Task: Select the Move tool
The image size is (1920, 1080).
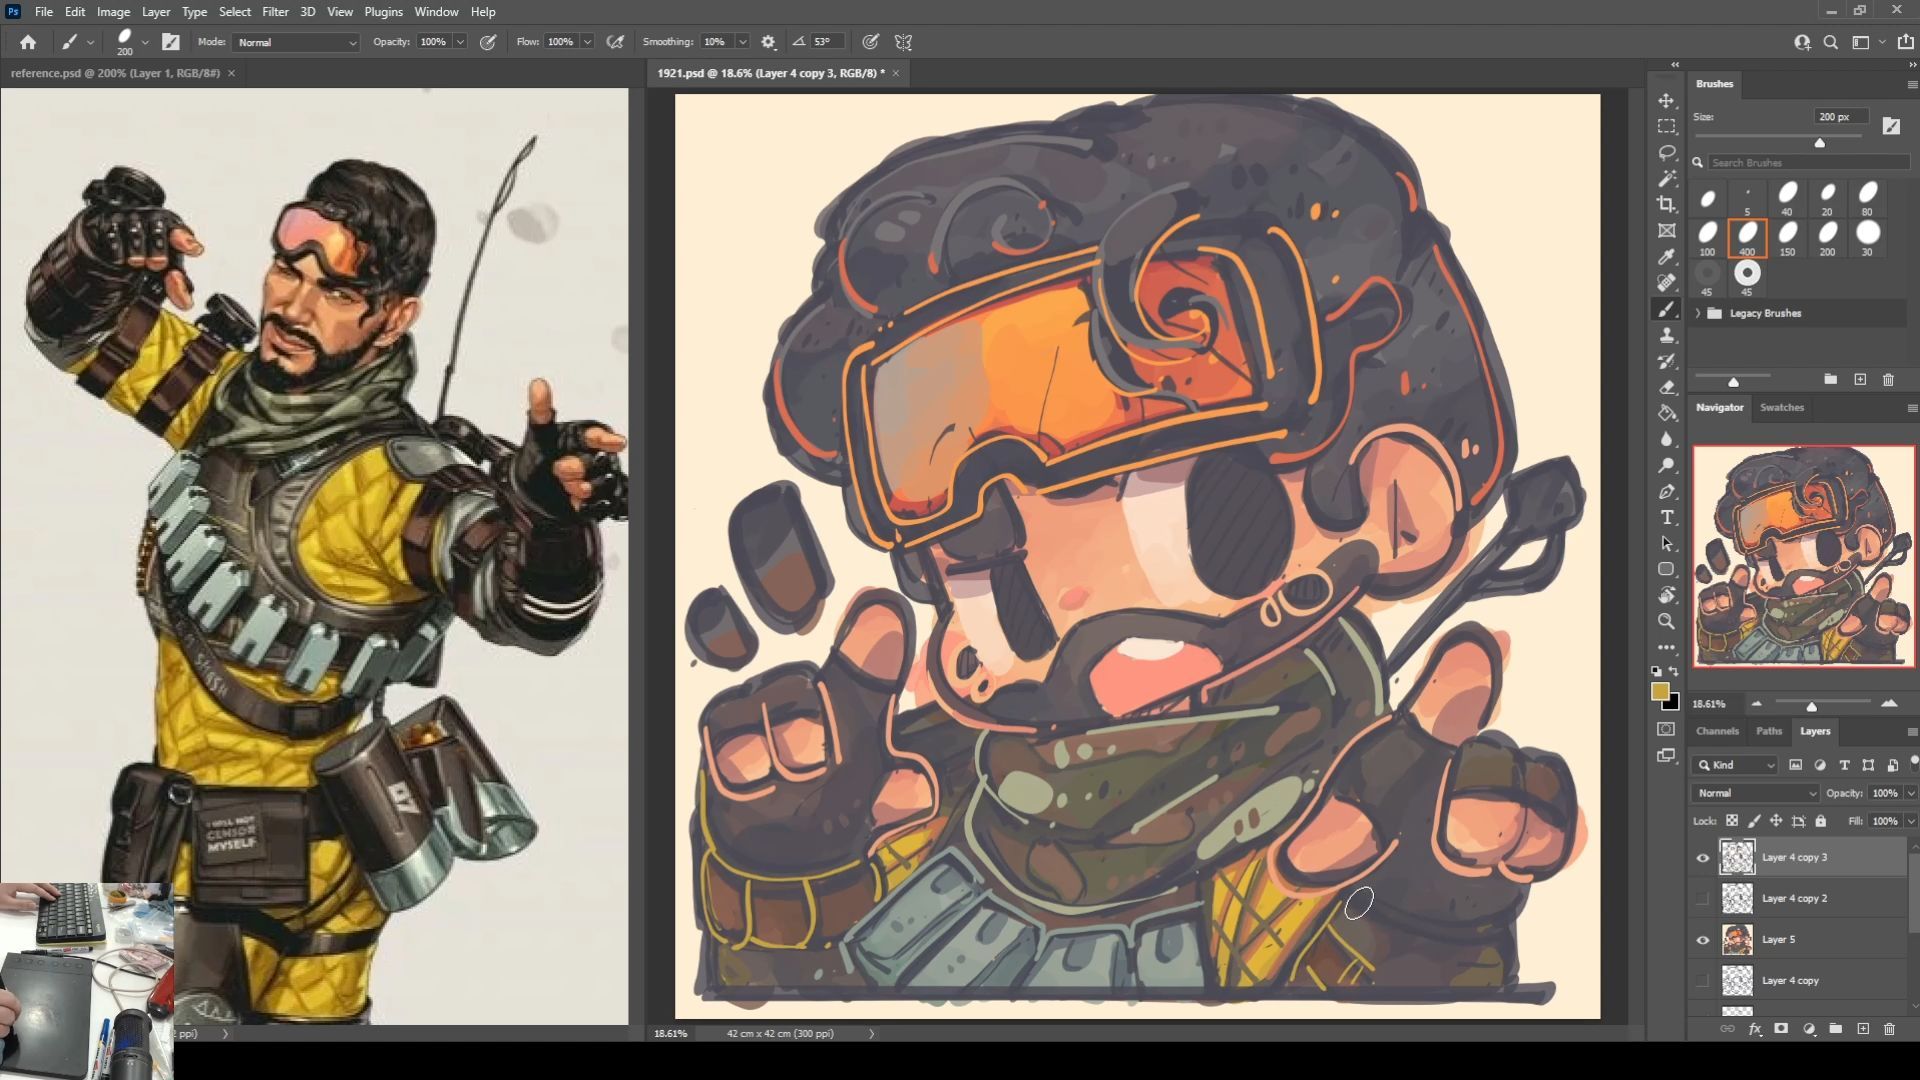Action: coord(1666,101)
